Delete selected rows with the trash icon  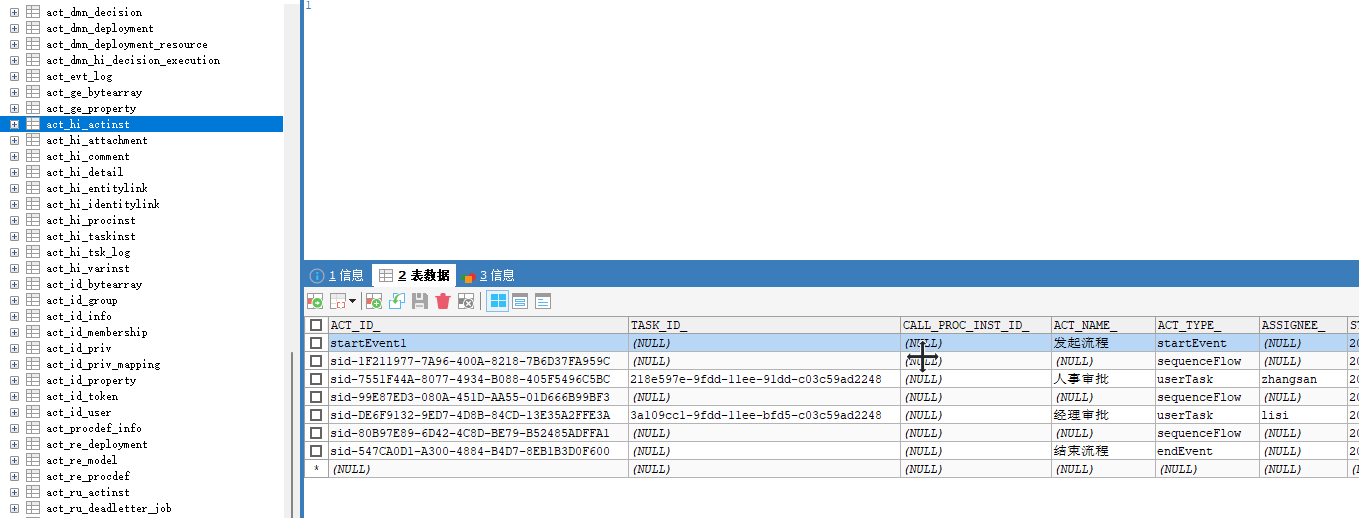443,301
